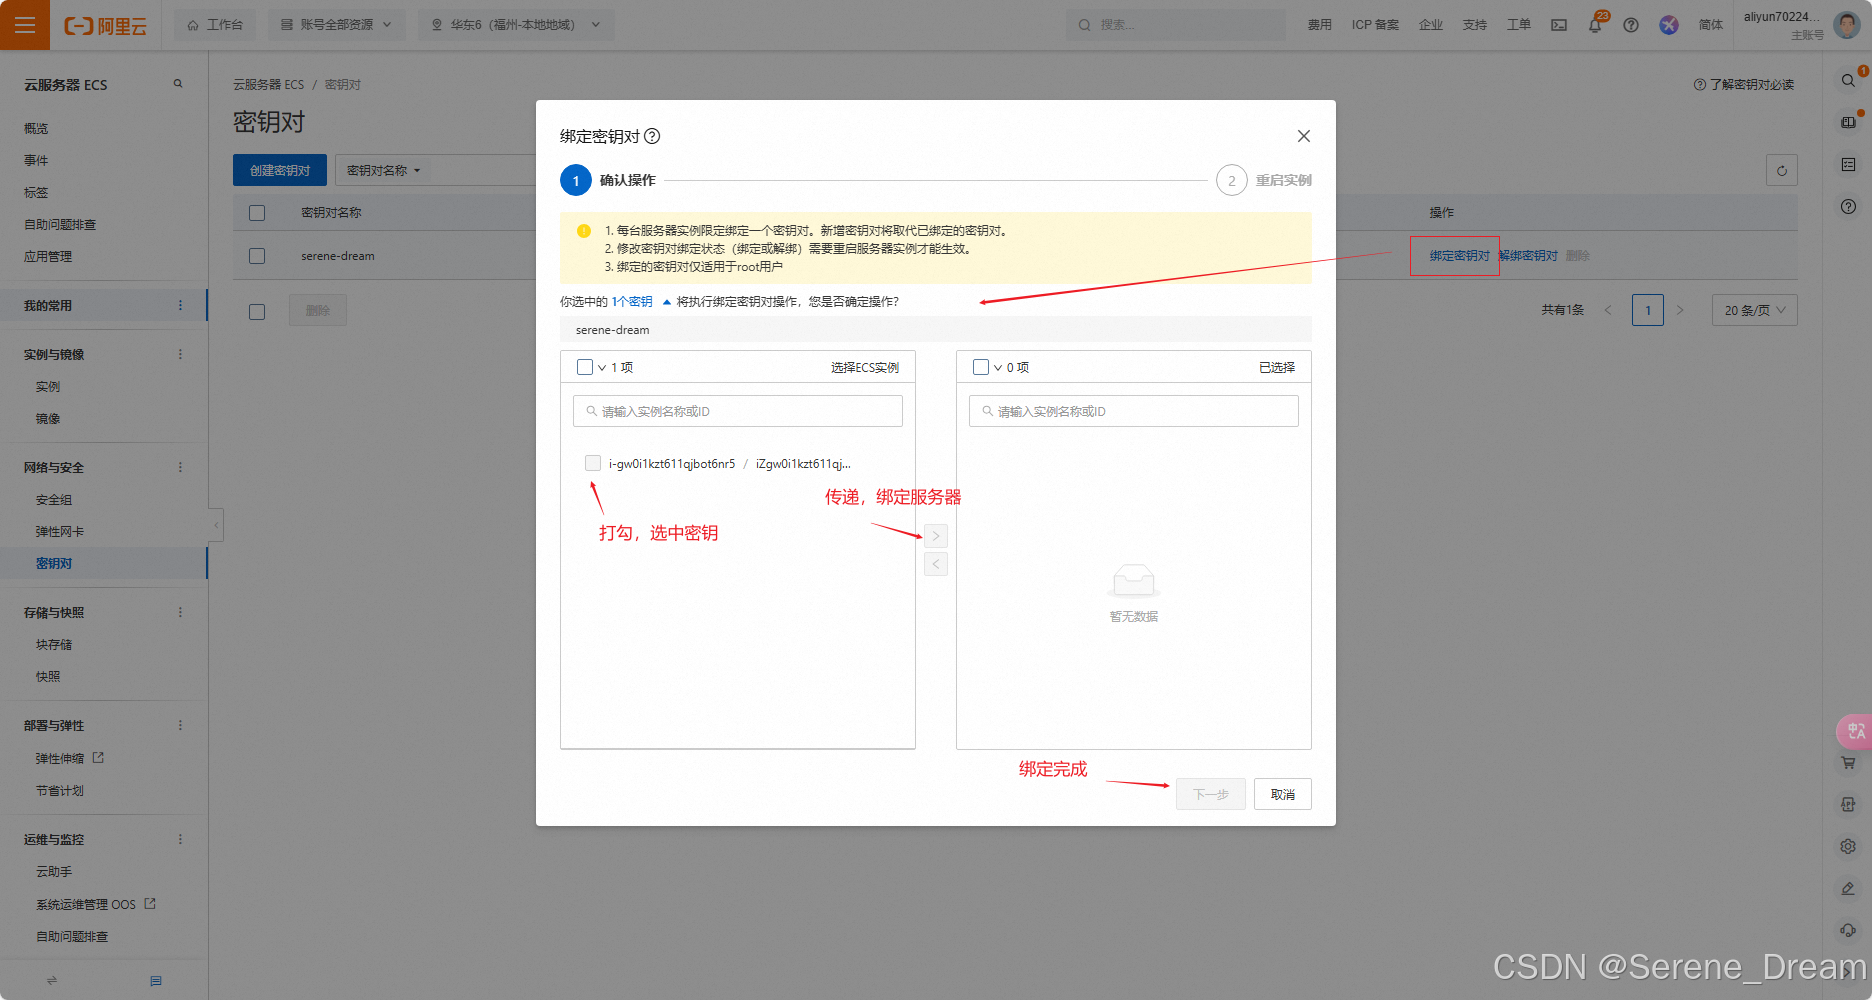Check the i-gw0i1kzt611qjbot6nr5 instance checkbox
This screenshot has height=1000, width=1872.
pos(593,463)
